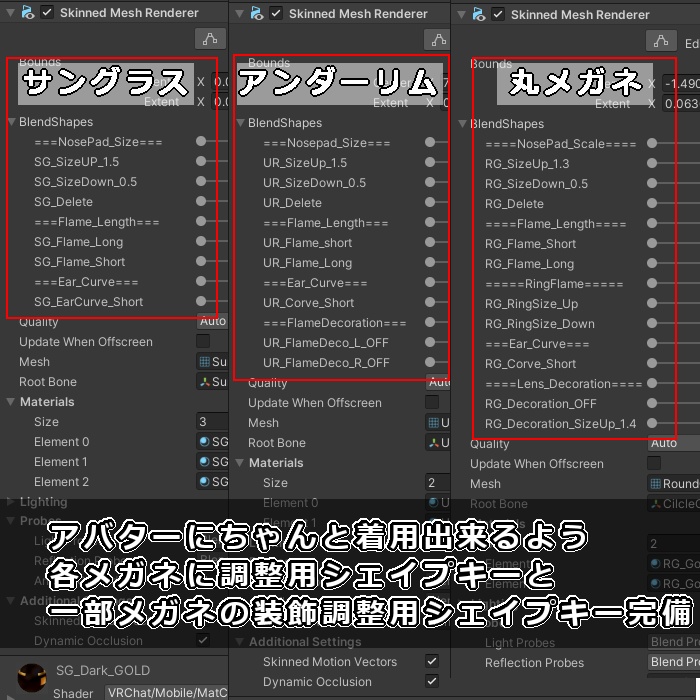This screenshot has height=700, width=700.
Task: Click SG_SizeUP_1.5 slider handle
Action: point(201,161)
